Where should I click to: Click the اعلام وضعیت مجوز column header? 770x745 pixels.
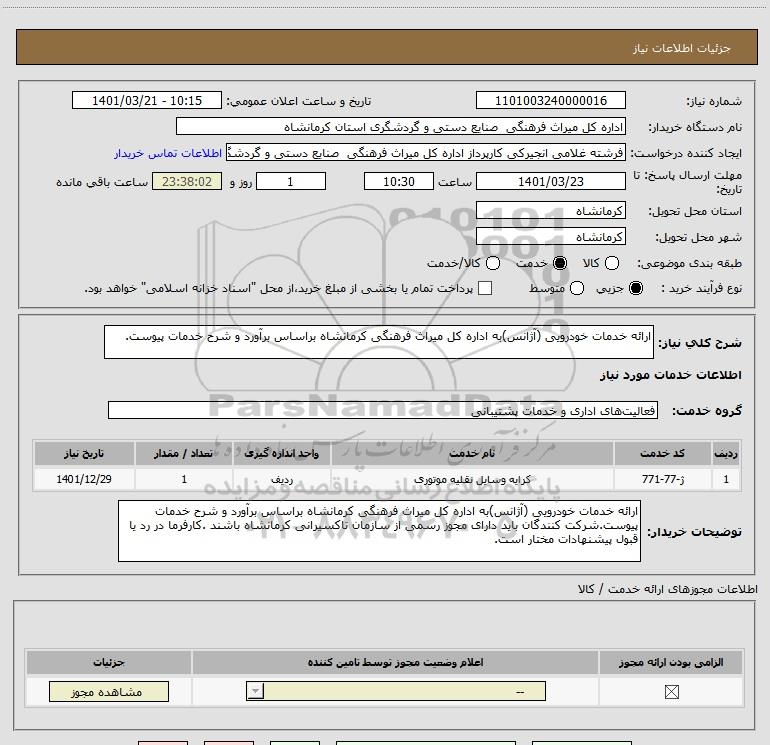[x=395, y=662]
